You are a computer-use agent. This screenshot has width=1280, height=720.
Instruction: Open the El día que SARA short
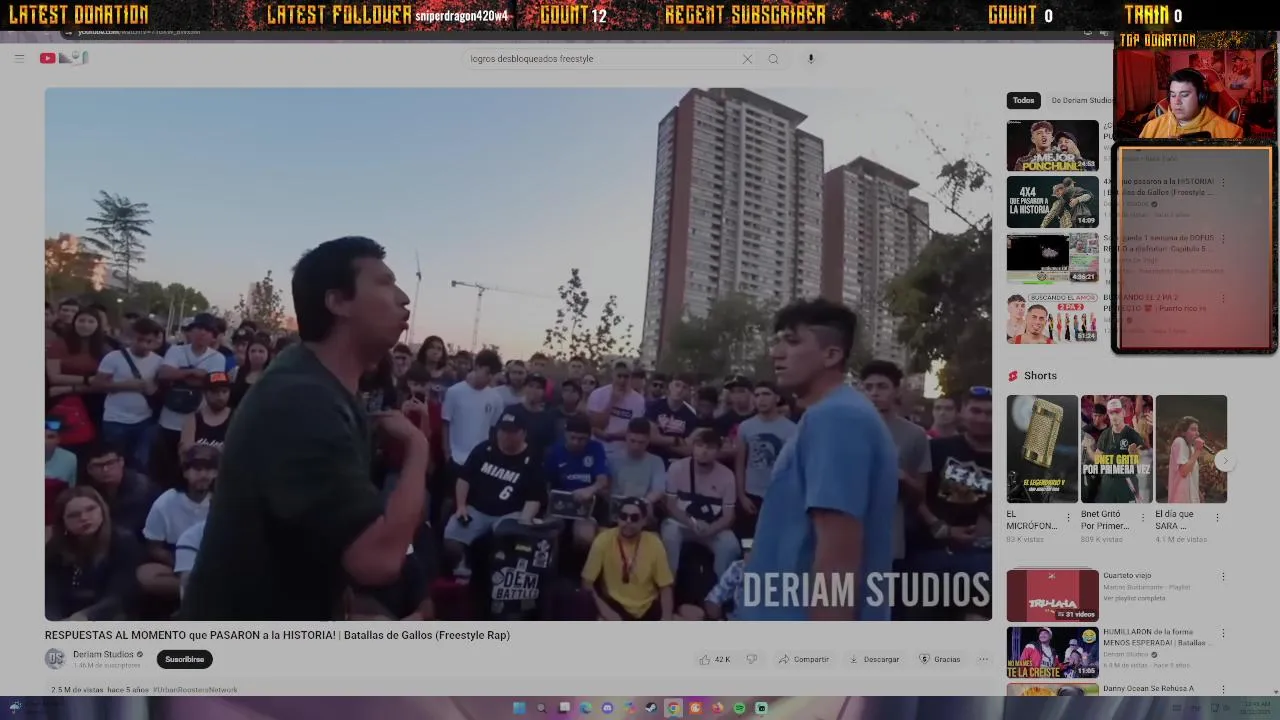click(1191, 449)
